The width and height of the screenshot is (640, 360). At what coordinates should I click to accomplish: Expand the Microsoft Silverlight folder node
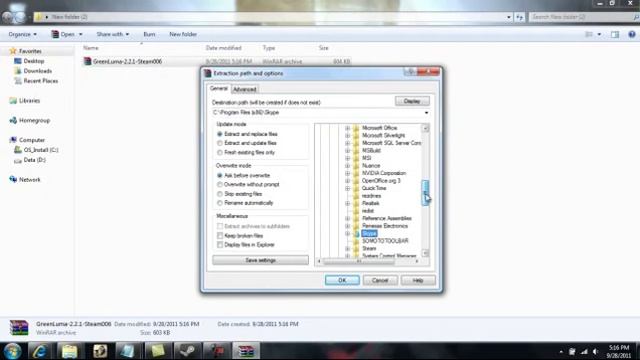pos(347,136)
